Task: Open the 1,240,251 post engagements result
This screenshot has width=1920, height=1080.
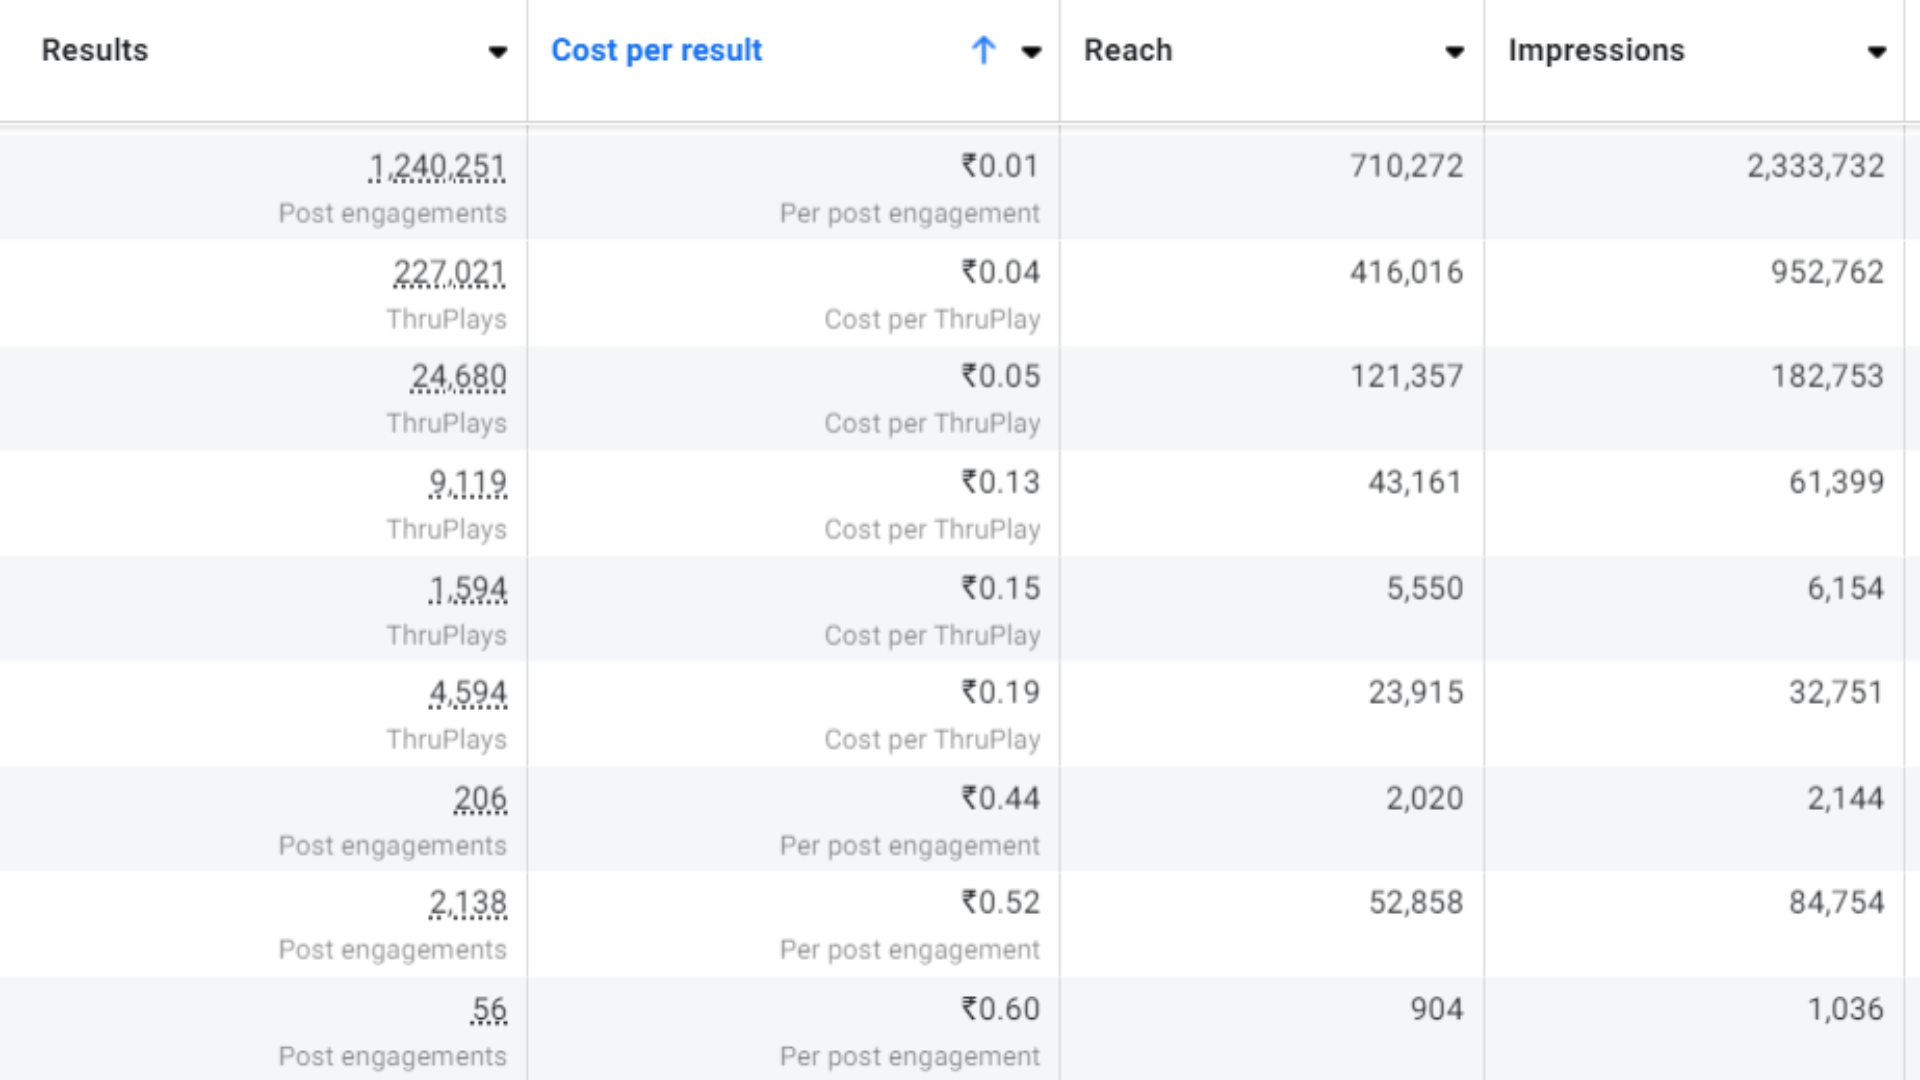Action: [x=437, y=167]
